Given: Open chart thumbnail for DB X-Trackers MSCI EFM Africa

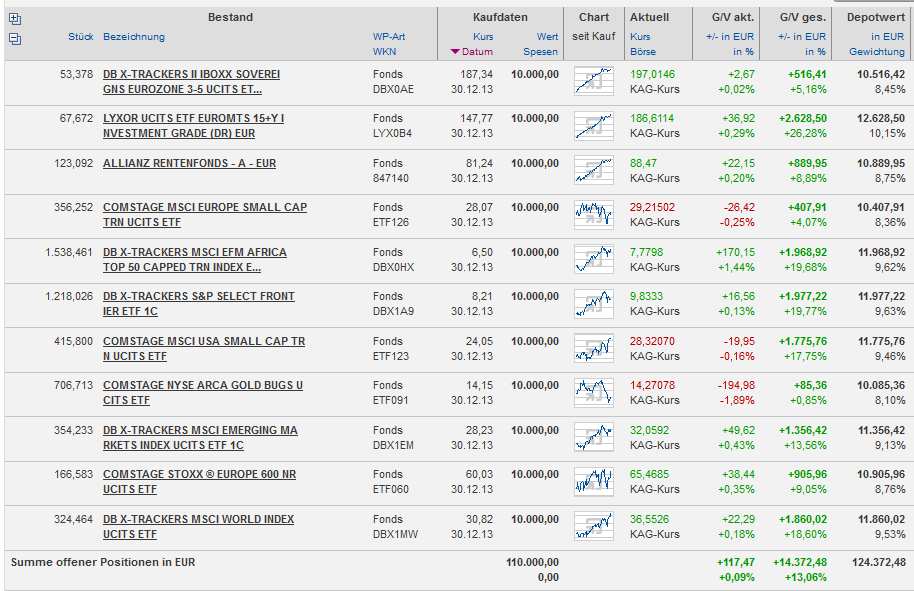Looking at the screenshot, I should pyautogui.click(x=593, y=259).
